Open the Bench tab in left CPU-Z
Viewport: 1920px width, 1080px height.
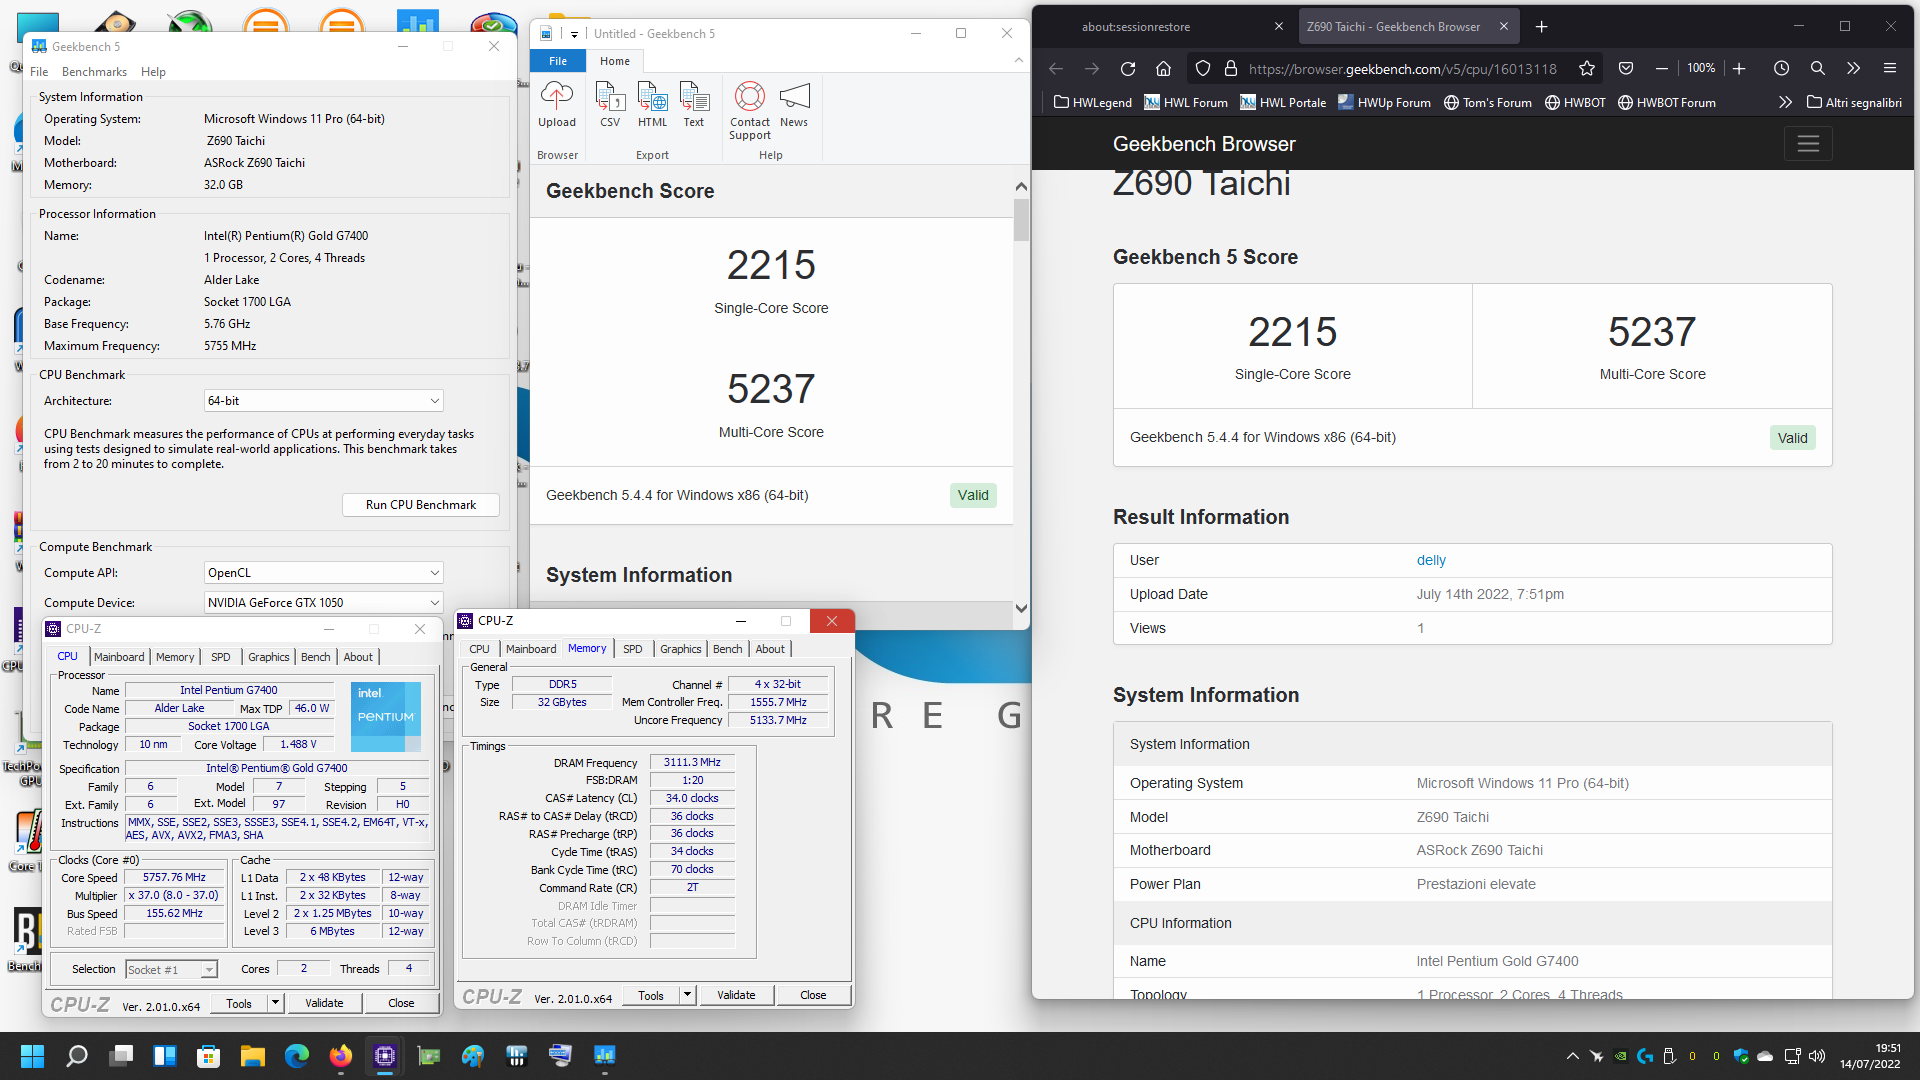(315, 657)
